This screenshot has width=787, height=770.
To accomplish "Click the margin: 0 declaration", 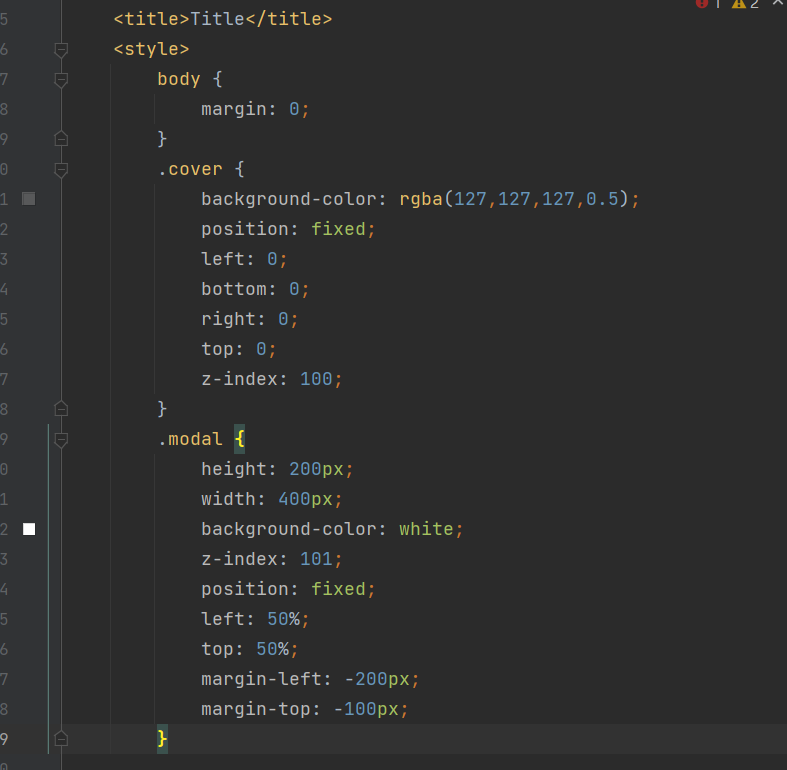I will tap(255, 109).
